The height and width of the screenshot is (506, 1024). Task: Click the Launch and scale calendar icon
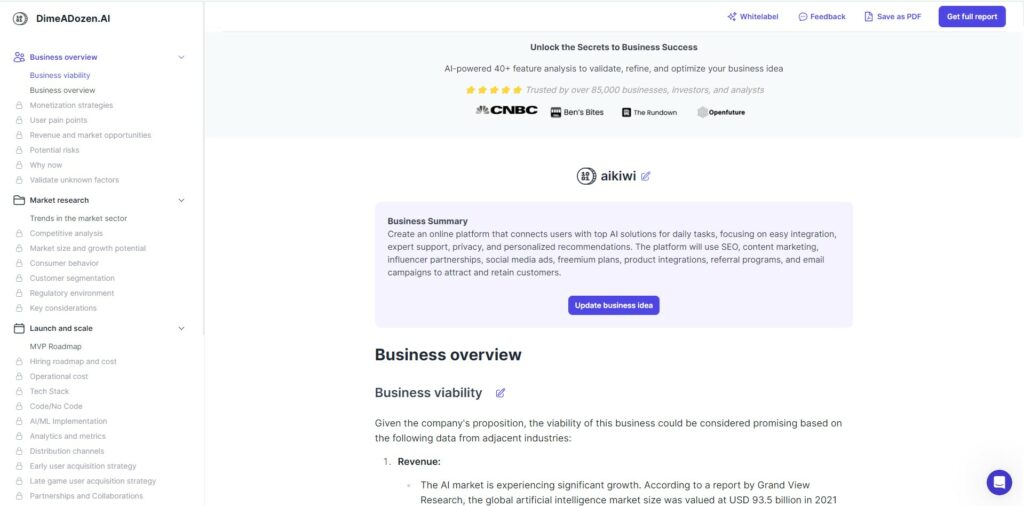pyautogui.click(x=19, y=328)
